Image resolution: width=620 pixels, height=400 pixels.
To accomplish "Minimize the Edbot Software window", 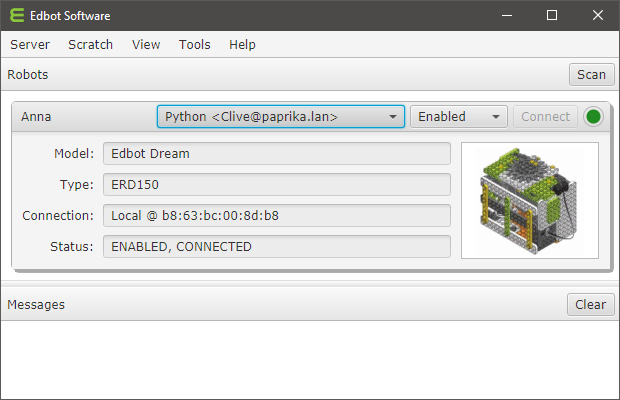I will [507, 15].
